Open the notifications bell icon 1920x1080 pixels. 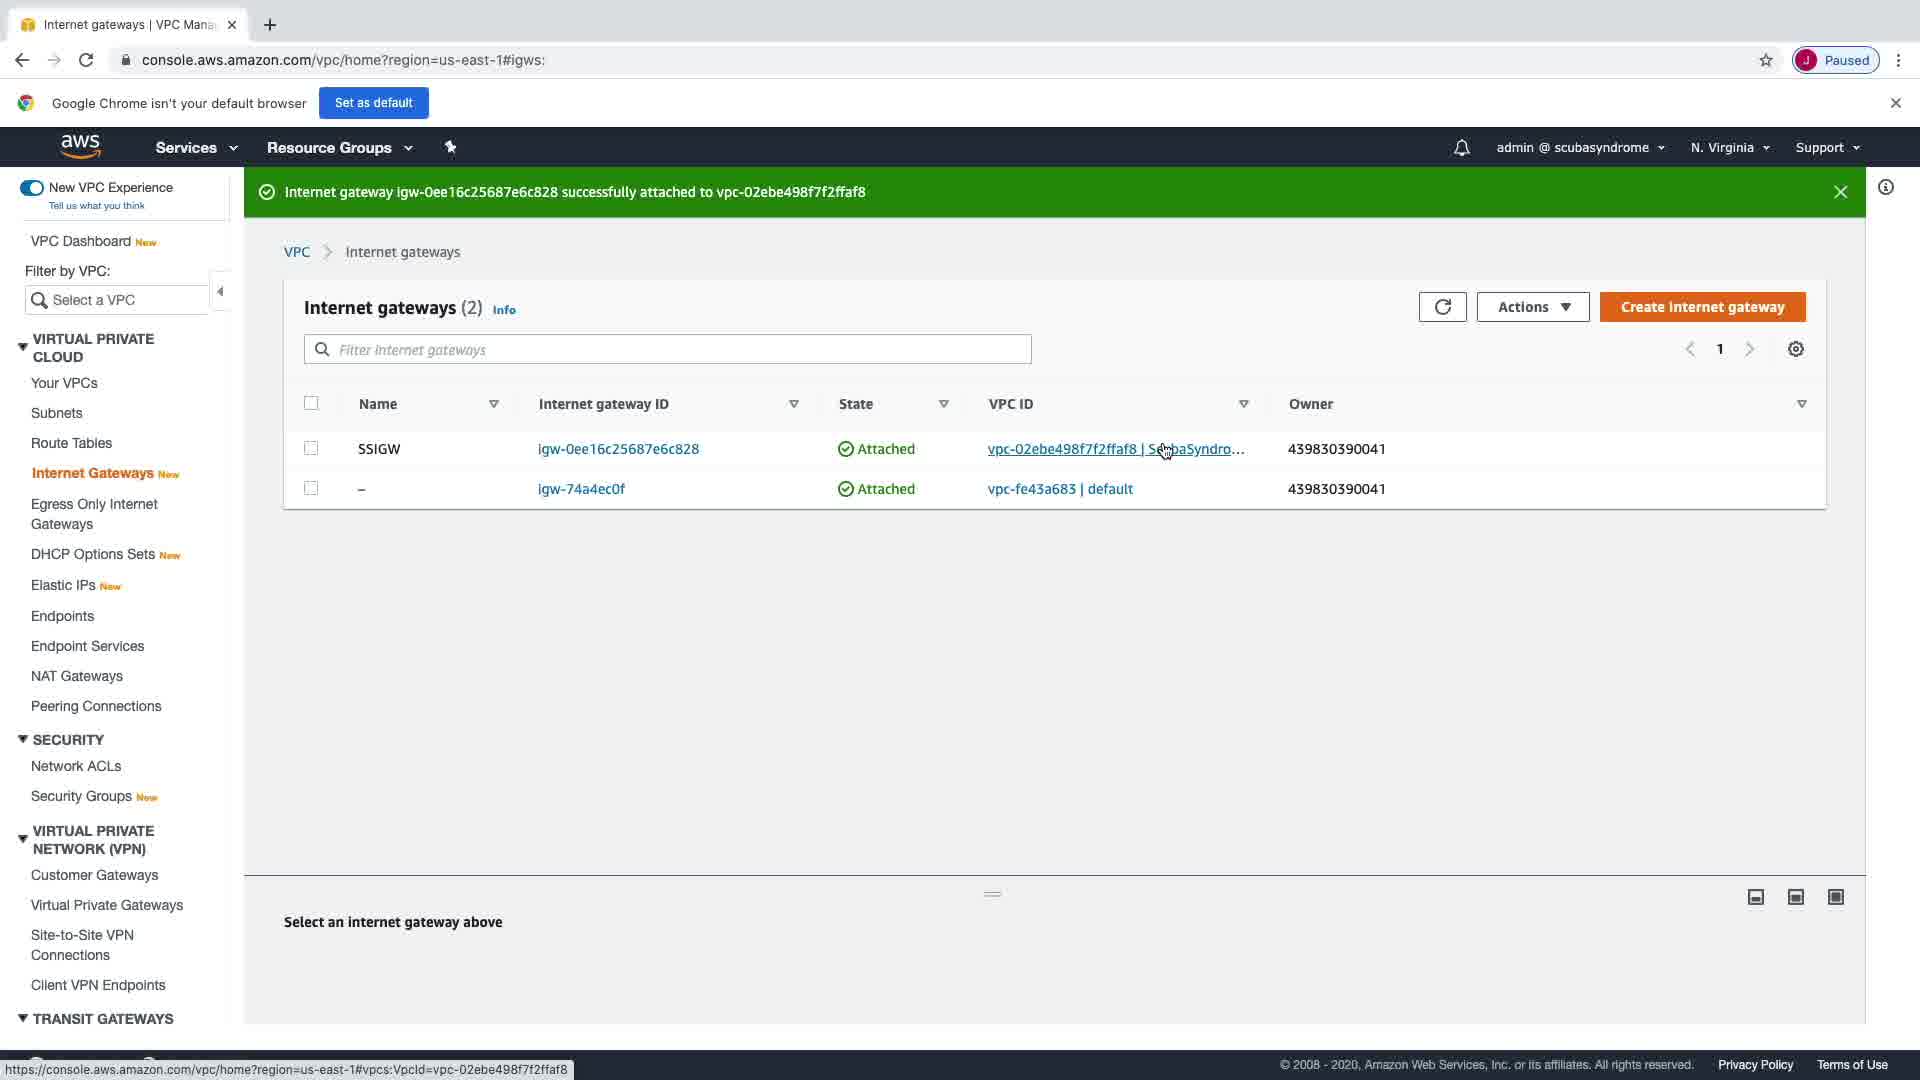[x=1461, y=148]
